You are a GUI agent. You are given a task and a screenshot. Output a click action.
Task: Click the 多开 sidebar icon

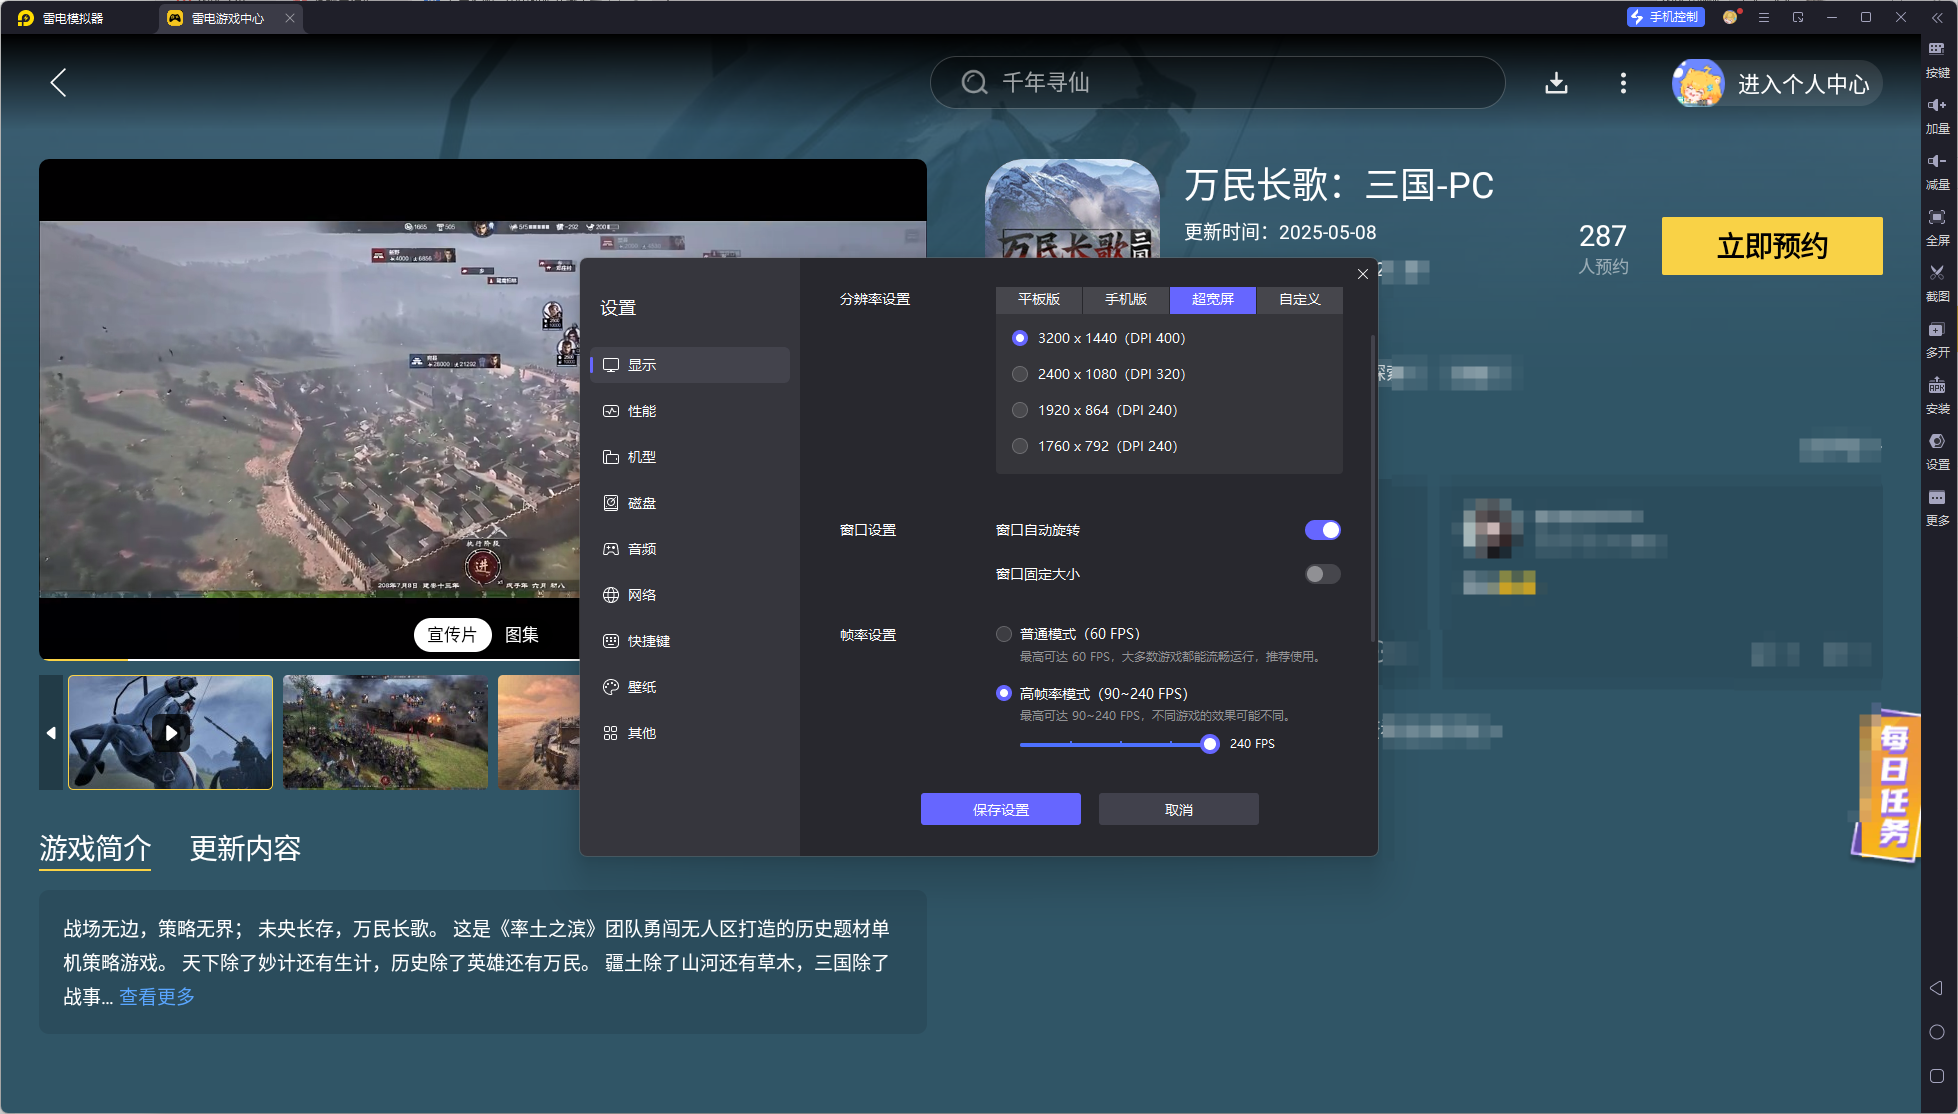tap(1938, 340)
